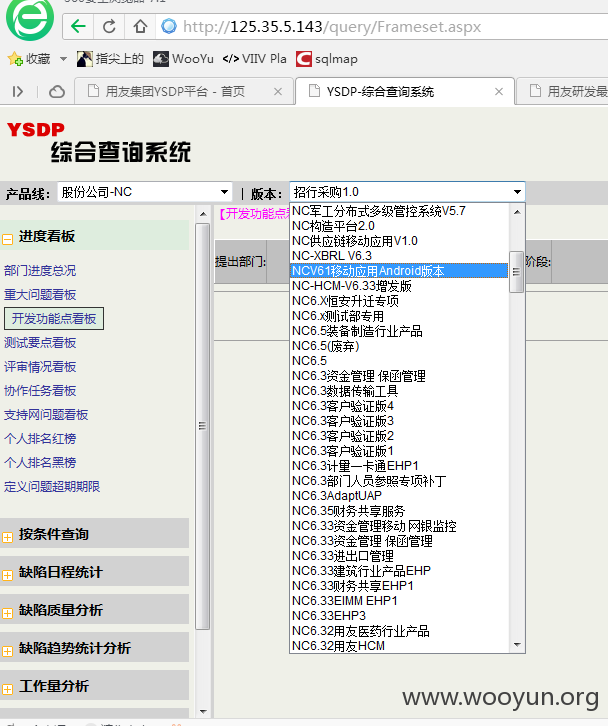Image resolution: width=608 pixels, height=726 pixels.
Task: Open the 收藏 favorites star icon
Action: click(x=15, y=59)
